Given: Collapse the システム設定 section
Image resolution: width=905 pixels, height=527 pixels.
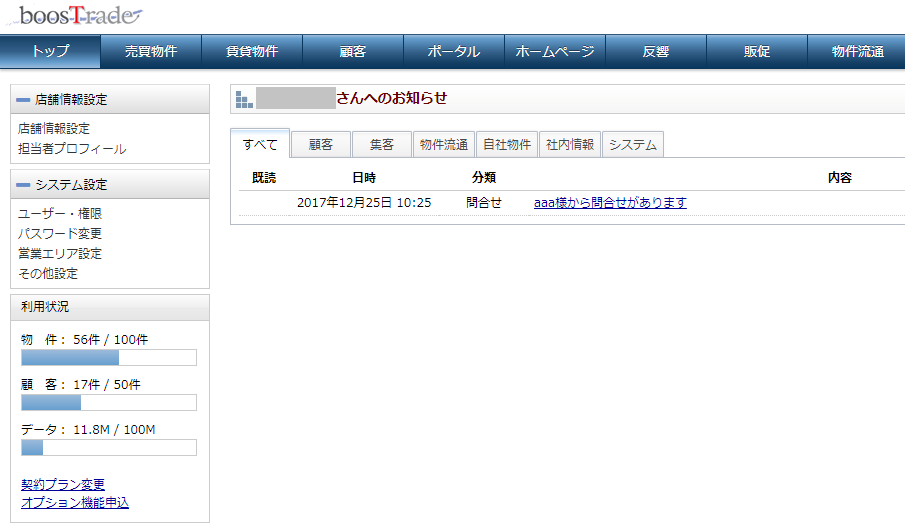Looking at the screenshot, I should pos(23,185).
